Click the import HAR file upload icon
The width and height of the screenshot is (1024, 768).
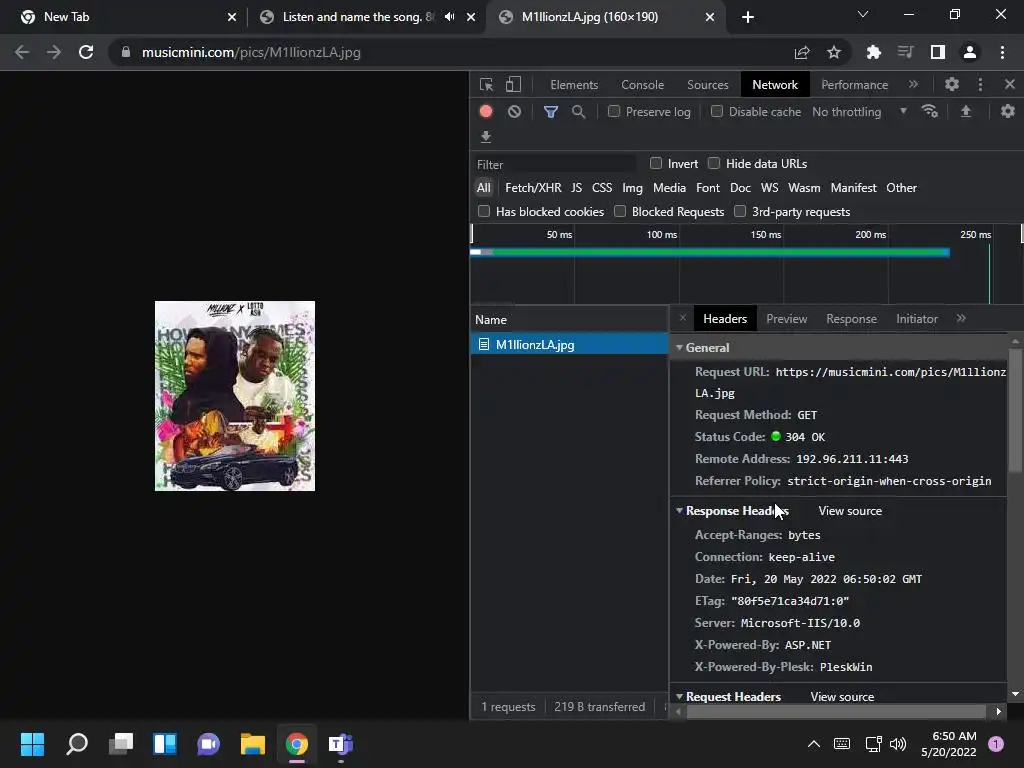pyautogui.click(x=966, y=112)
